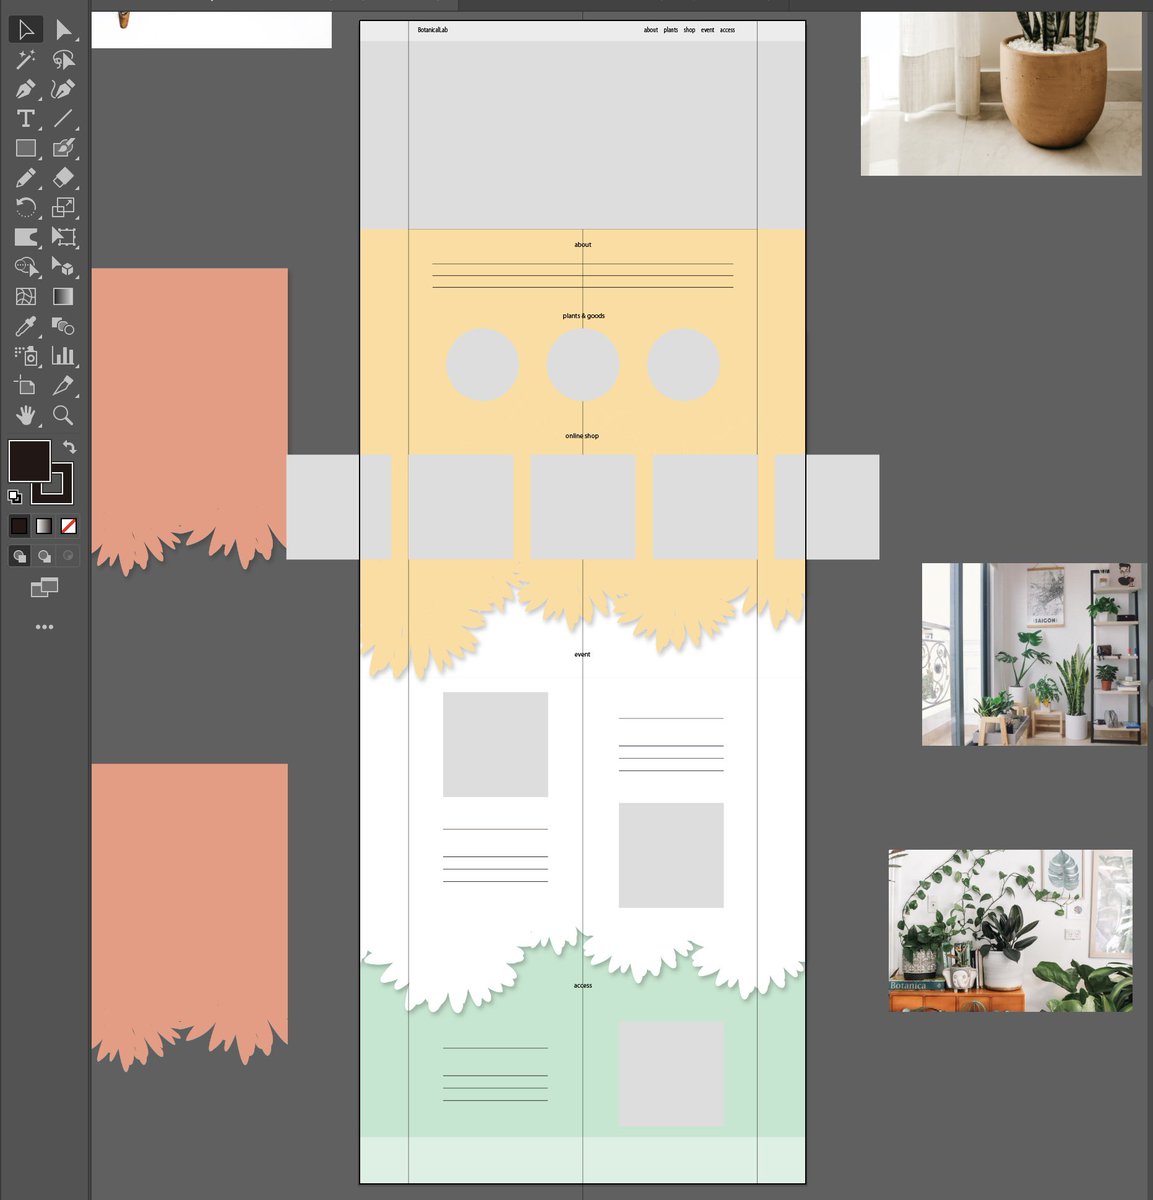Screen dimensions: 1153x1200
Task: Select the Paintbrush tool
Action: (x=63, y=148)
